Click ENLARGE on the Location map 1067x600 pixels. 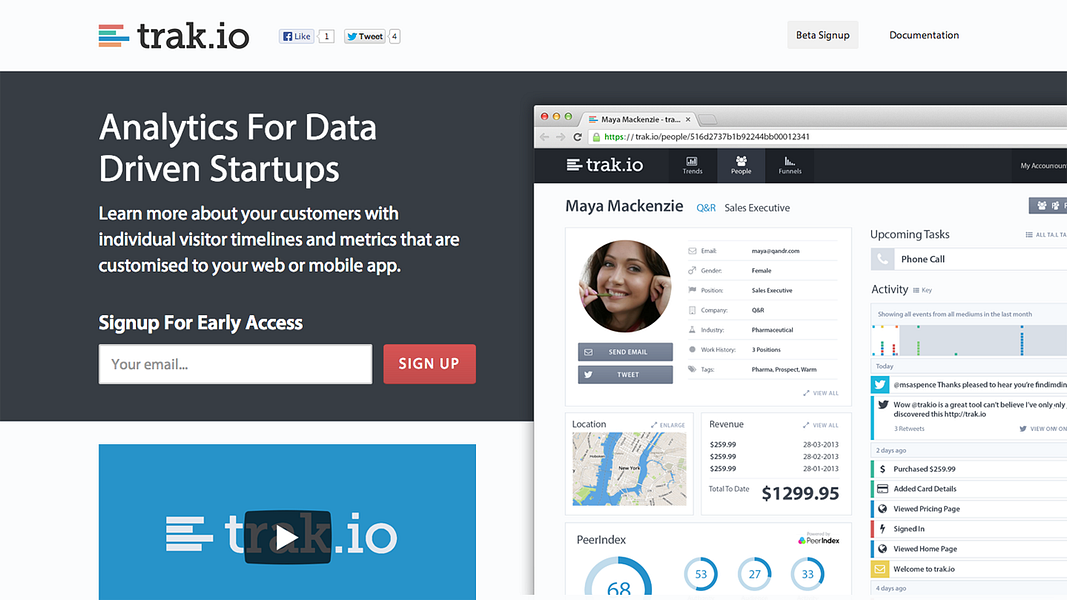point(668,425)
